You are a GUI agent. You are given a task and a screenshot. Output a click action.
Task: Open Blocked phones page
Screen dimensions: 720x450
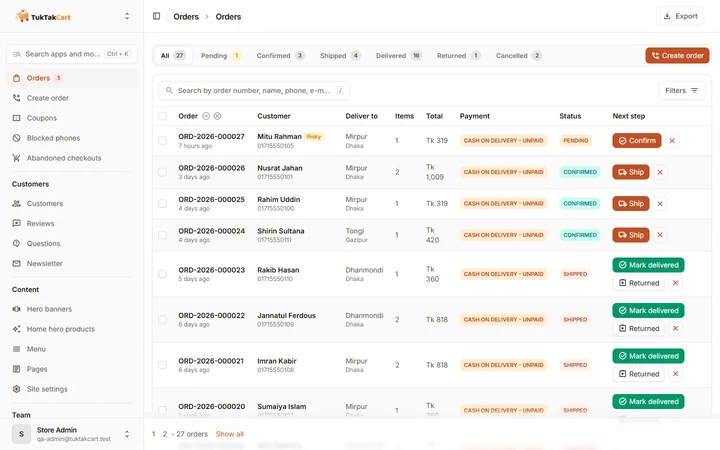tap(72, 138)
